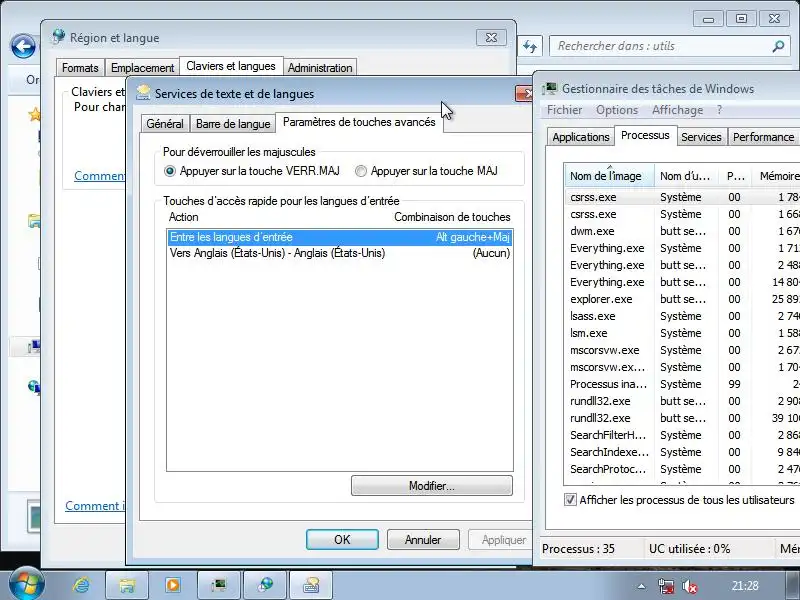The height and width of the screenshot is (600, 800).
Task: Select the dwm.exe process row
Action: click(683, 231)
